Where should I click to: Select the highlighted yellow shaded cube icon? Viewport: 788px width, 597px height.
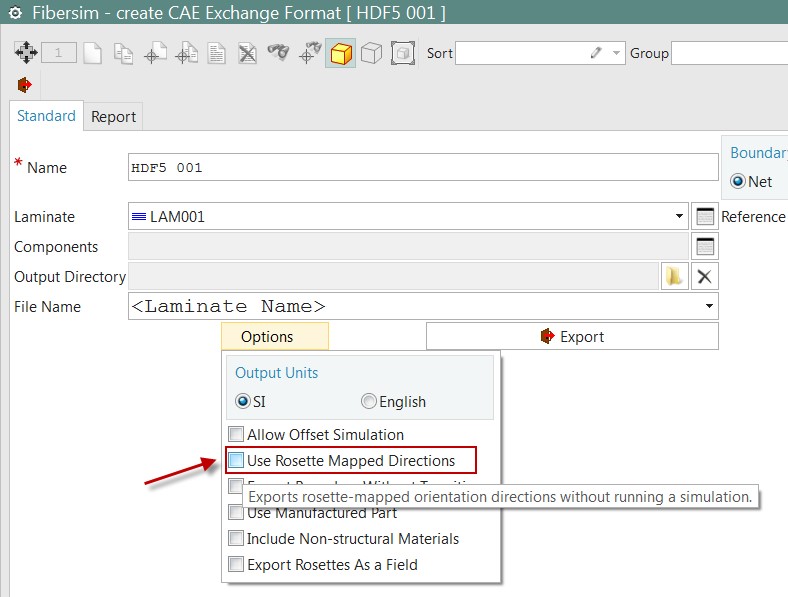click(x=341, y=53)
